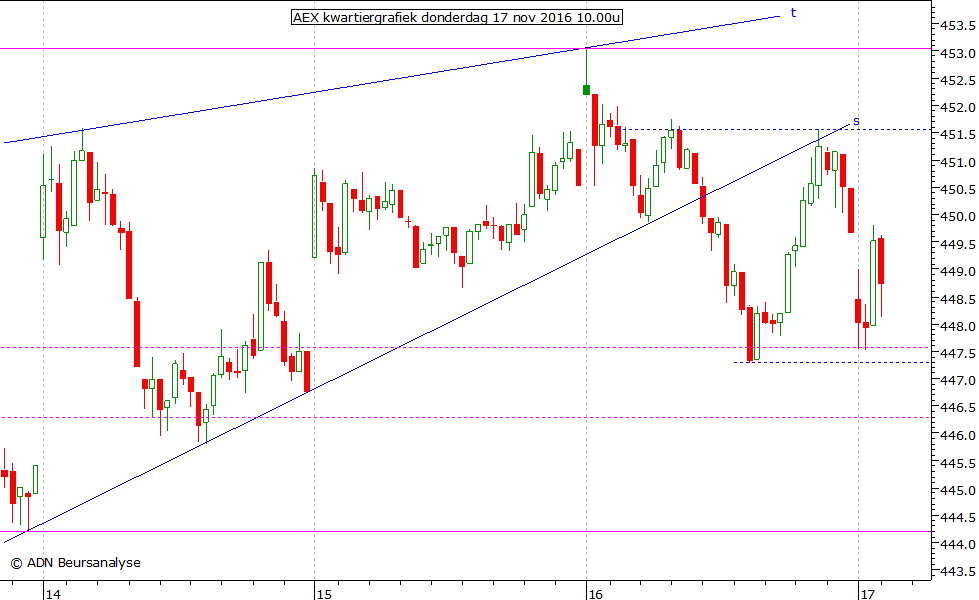Image resolution: width=979 pixels, height=600 pixels.
Task: Click the price axis label 448.0
Action: tap(958, 326)
